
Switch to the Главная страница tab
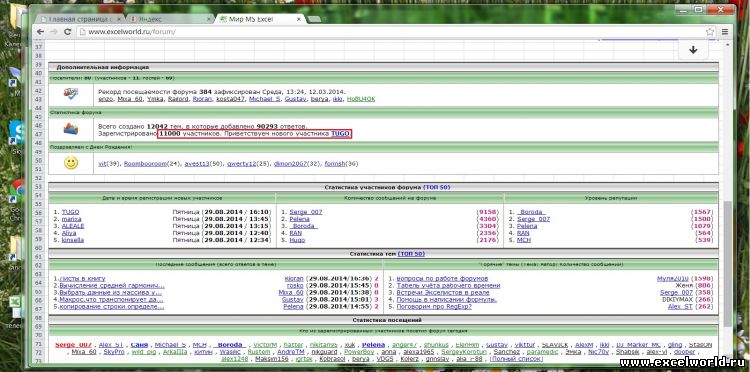80,19
